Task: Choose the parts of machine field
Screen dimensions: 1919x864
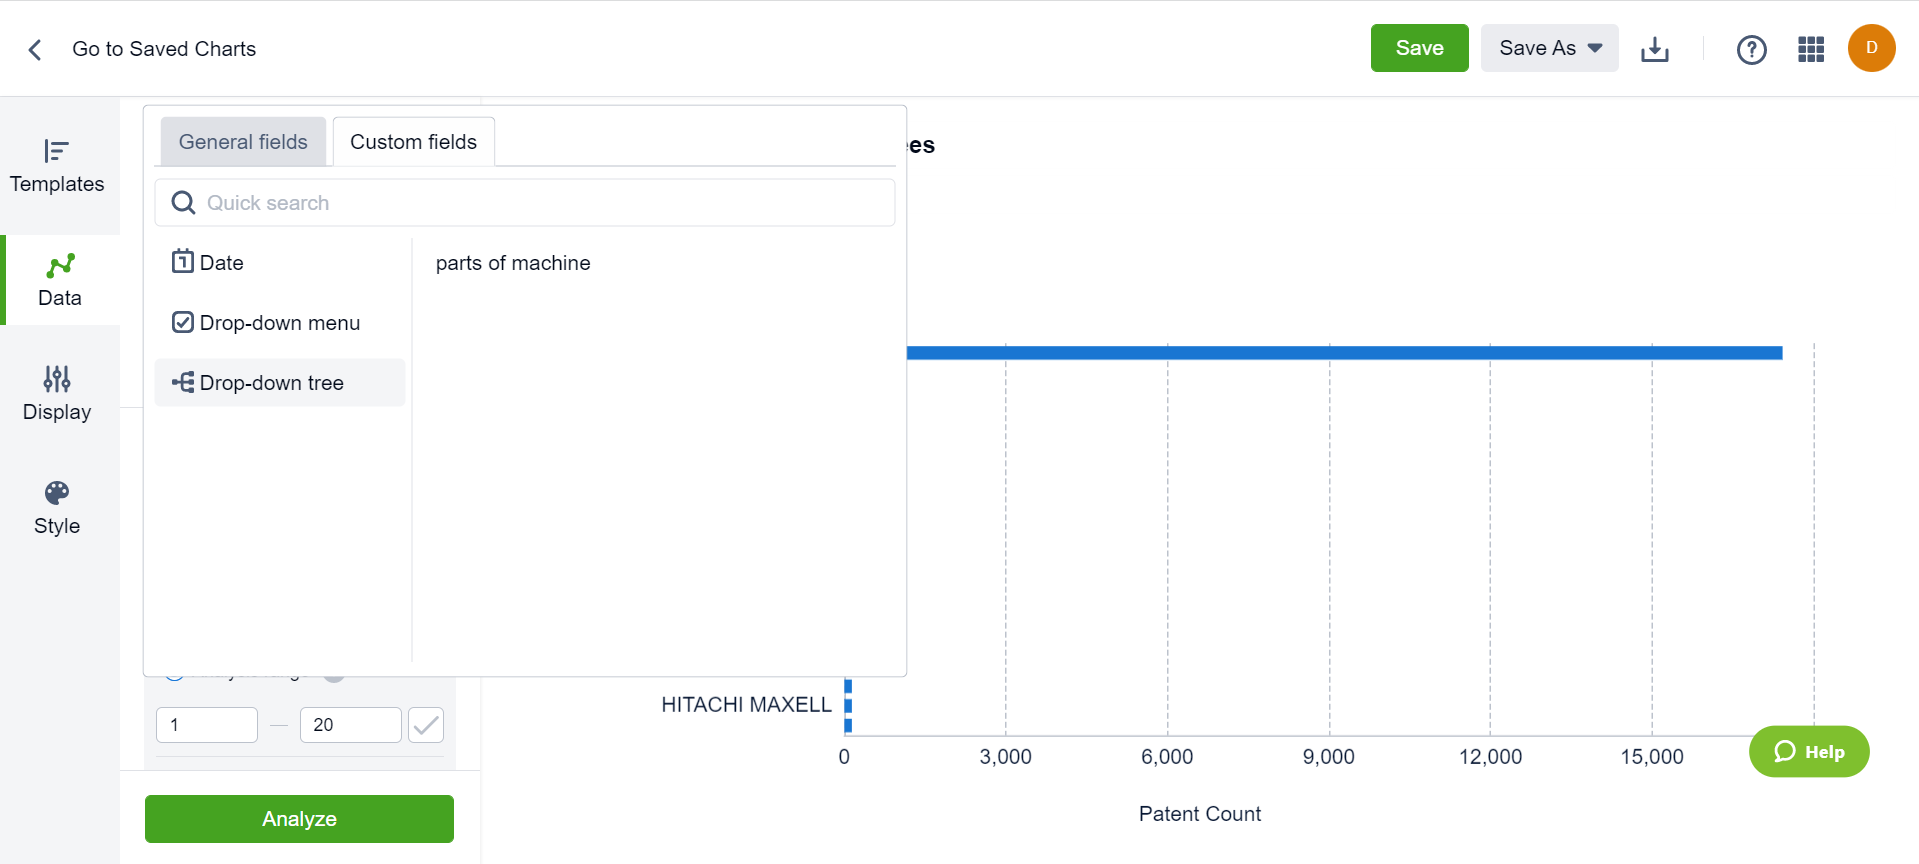Action: tap(513, 263)
